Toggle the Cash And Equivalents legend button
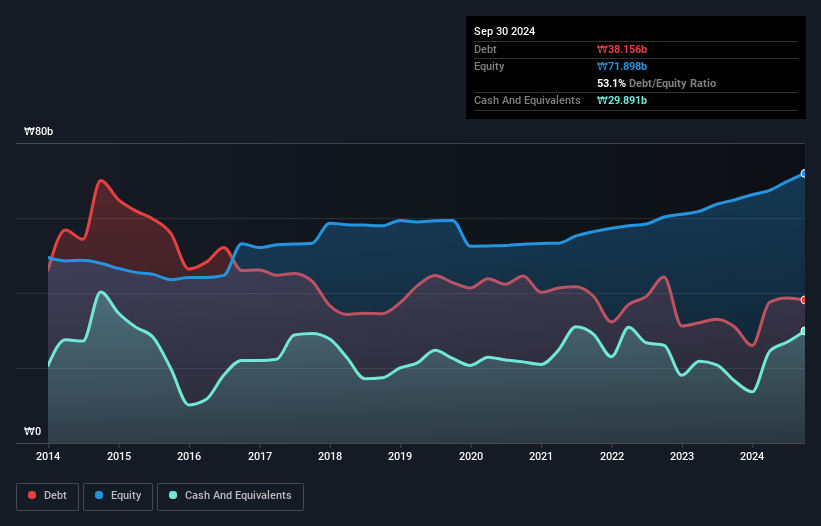The image size is (821, 526). [230, 496]
